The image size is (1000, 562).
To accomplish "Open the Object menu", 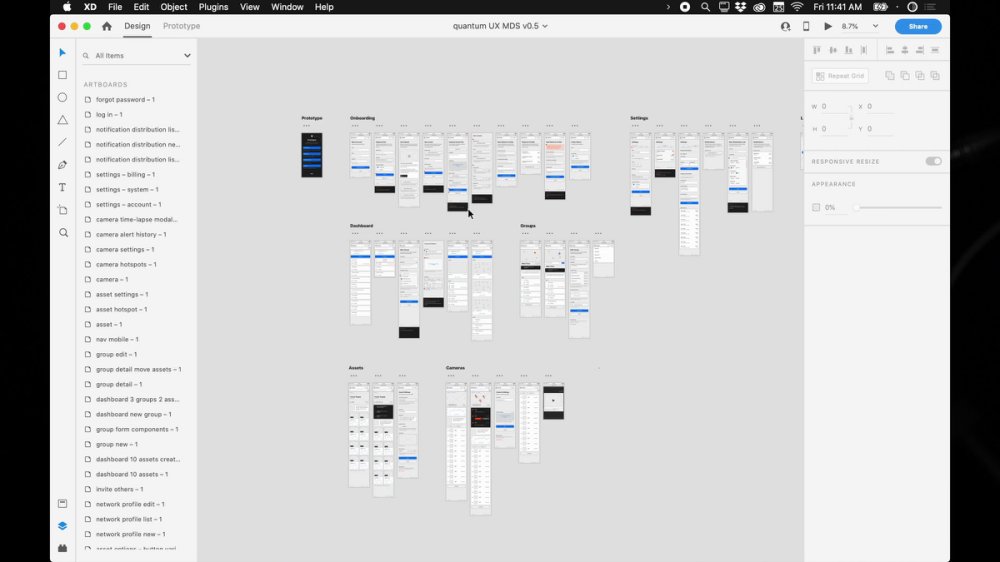I will pyautogui.click(x=173, y=7).
